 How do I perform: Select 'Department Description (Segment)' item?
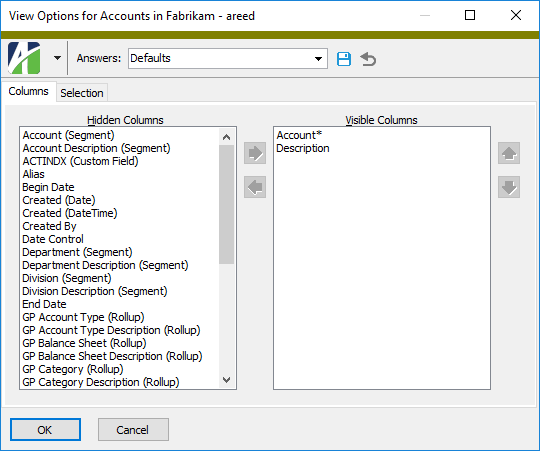click(105, 265)
